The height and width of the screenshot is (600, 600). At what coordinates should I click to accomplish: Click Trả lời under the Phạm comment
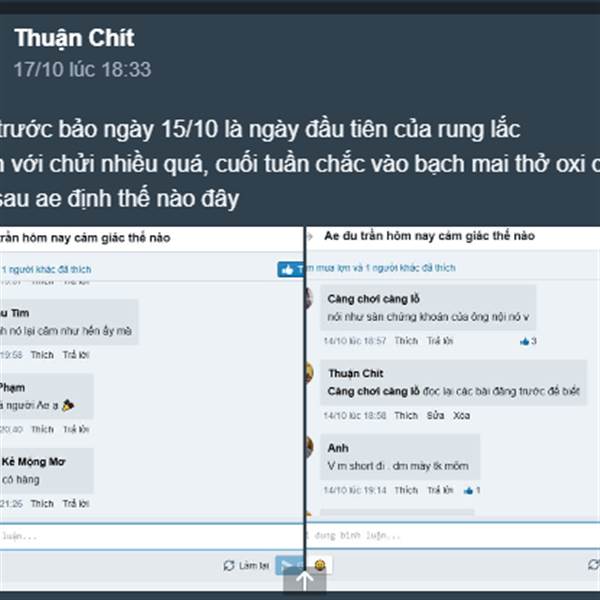tap(76, 429)
